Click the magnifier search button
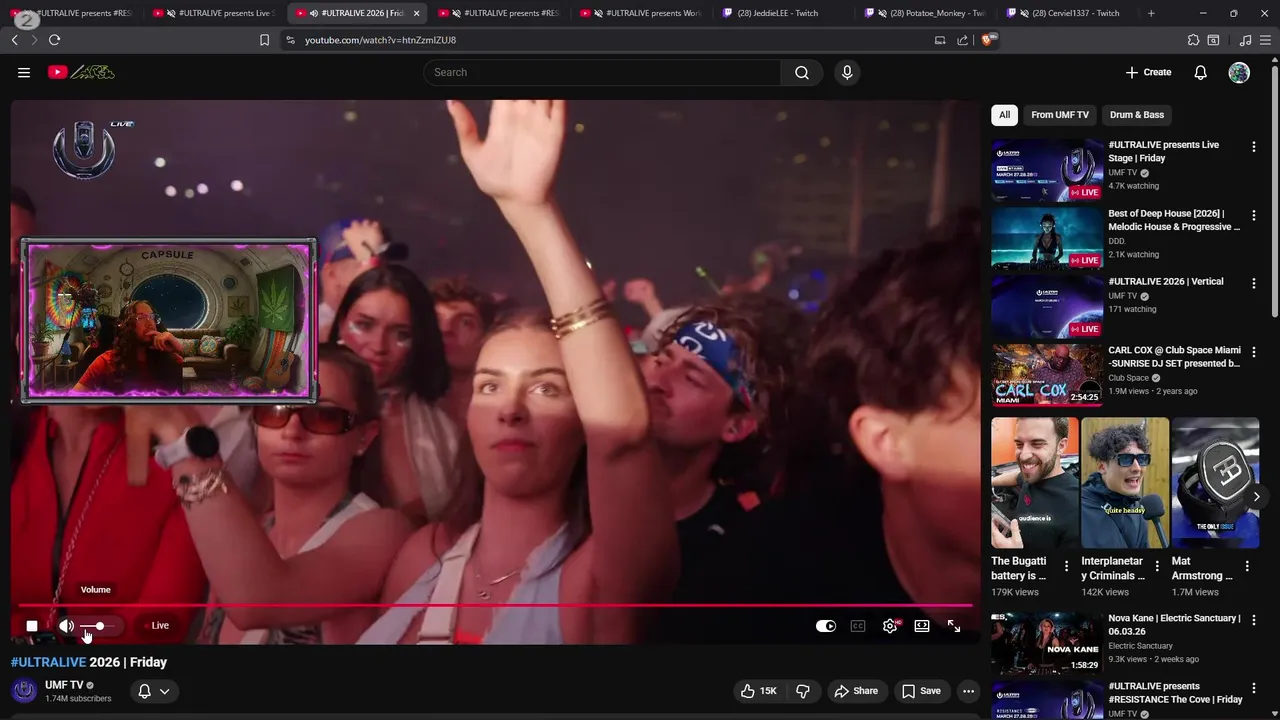The image size is (1280, 720). click(802, 72)
